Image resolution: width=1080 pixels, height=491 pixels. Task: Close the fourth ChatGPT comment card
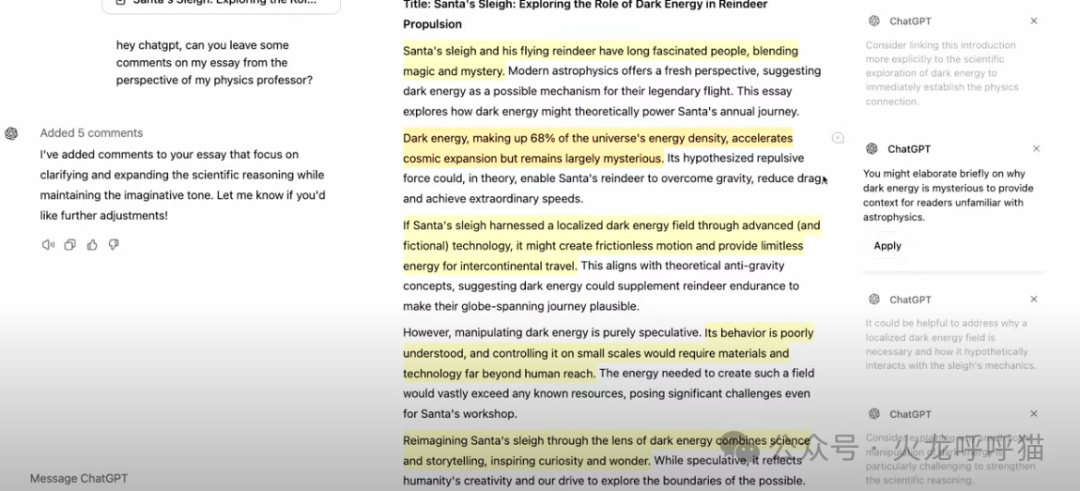pos(1034,414)
